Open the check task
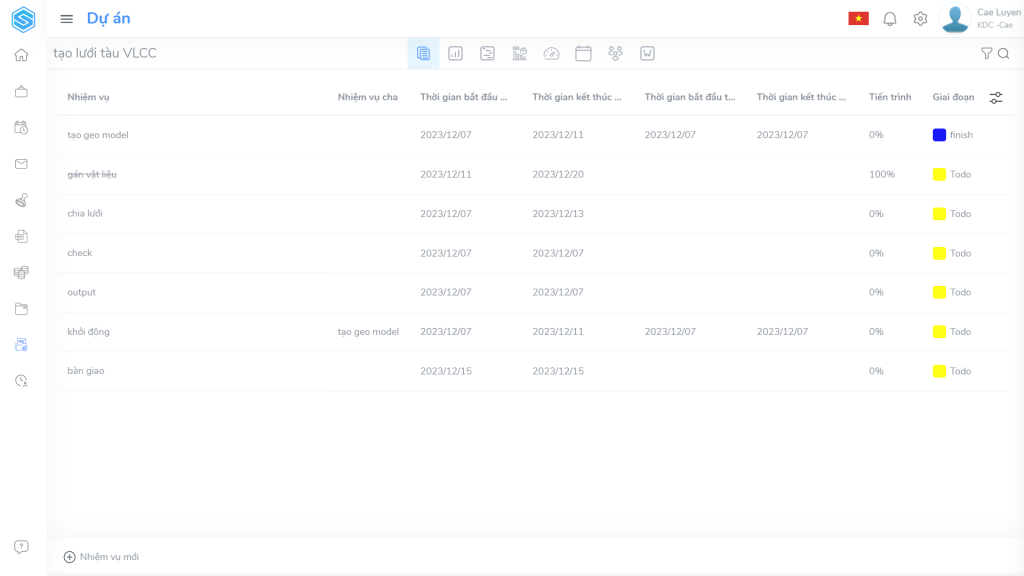Viewport: 1024px width, 576px height. (x=80, y=253)
